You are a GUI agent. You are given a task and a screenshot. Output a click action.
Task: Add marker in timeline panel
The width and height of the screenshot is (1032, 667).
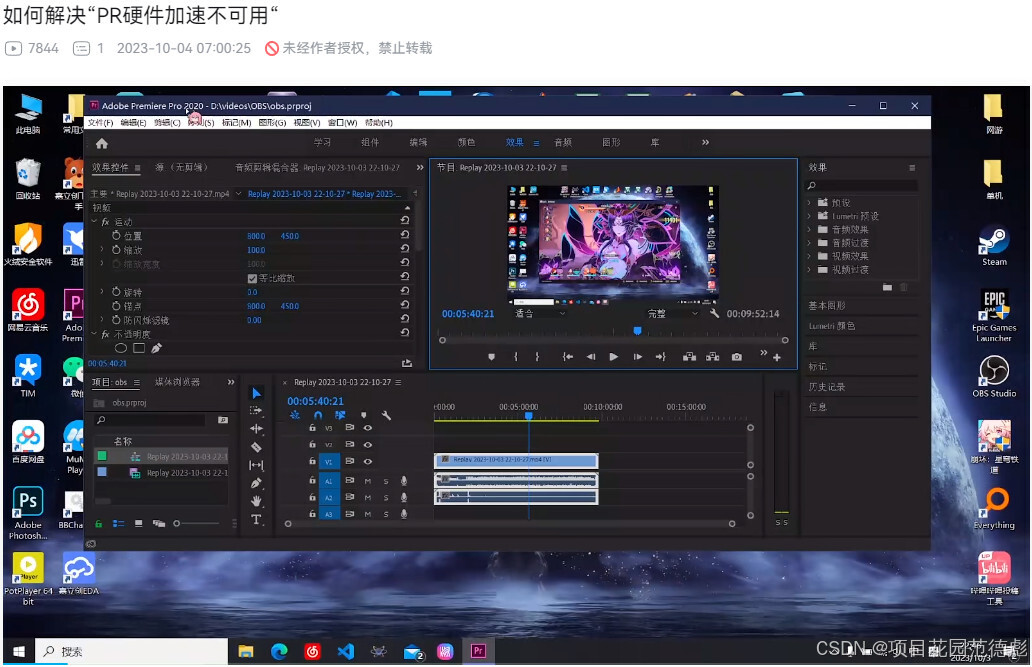pos(363,415)
